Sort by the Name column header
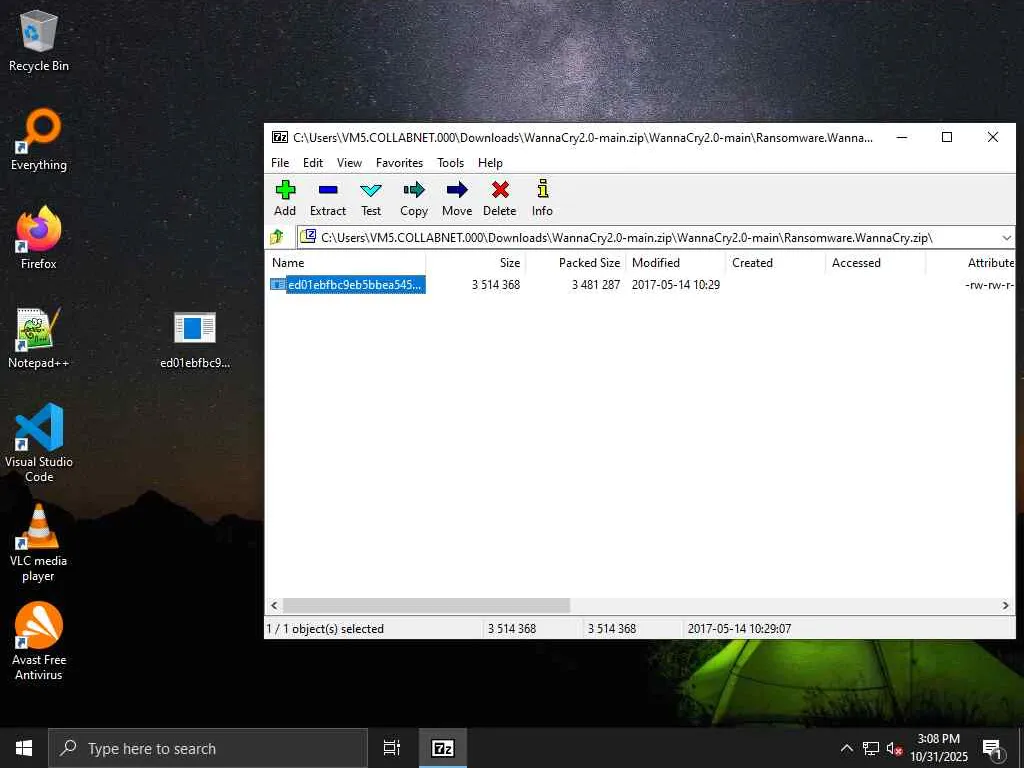 click(346, 263)
